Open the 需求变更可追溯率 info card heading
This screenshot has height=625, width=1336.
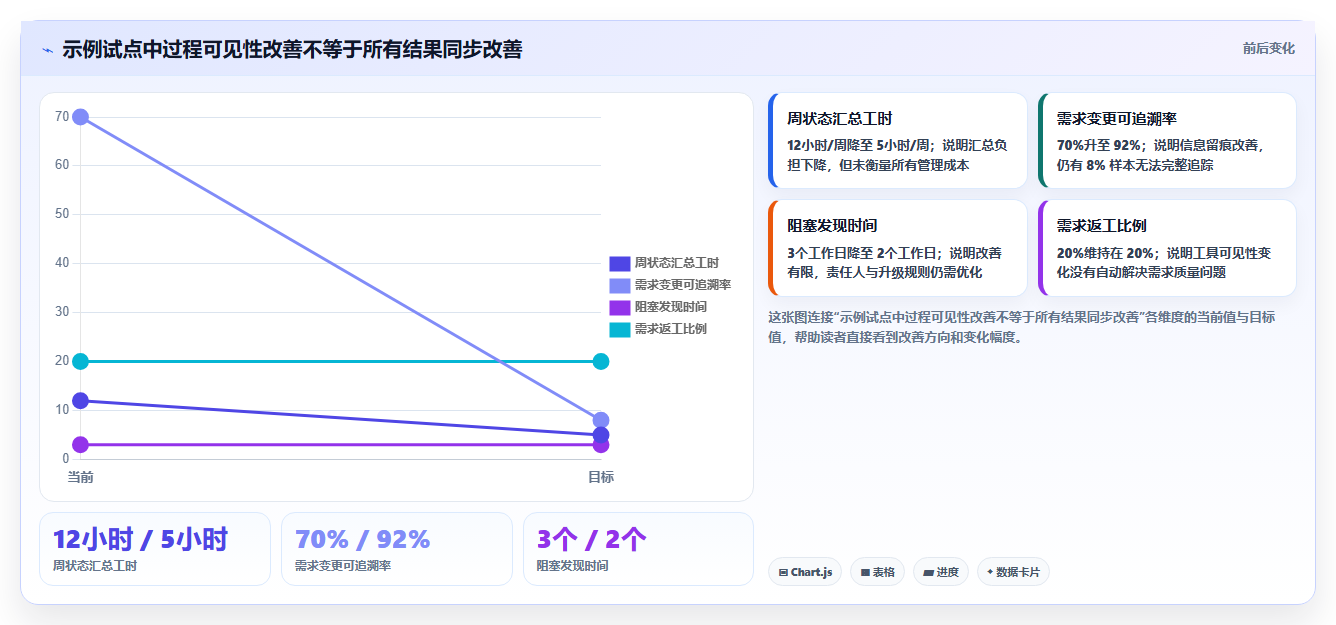click(1117, 118)
